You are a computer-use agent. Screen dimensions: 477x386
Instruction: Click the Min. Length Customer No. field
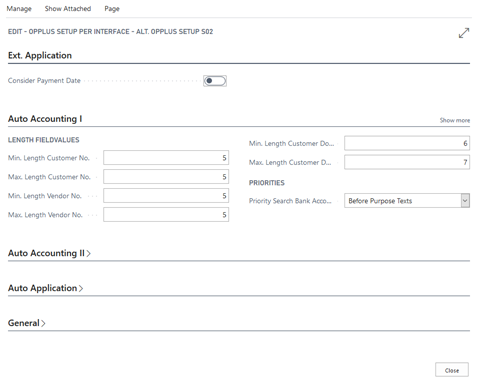(166, 158)
